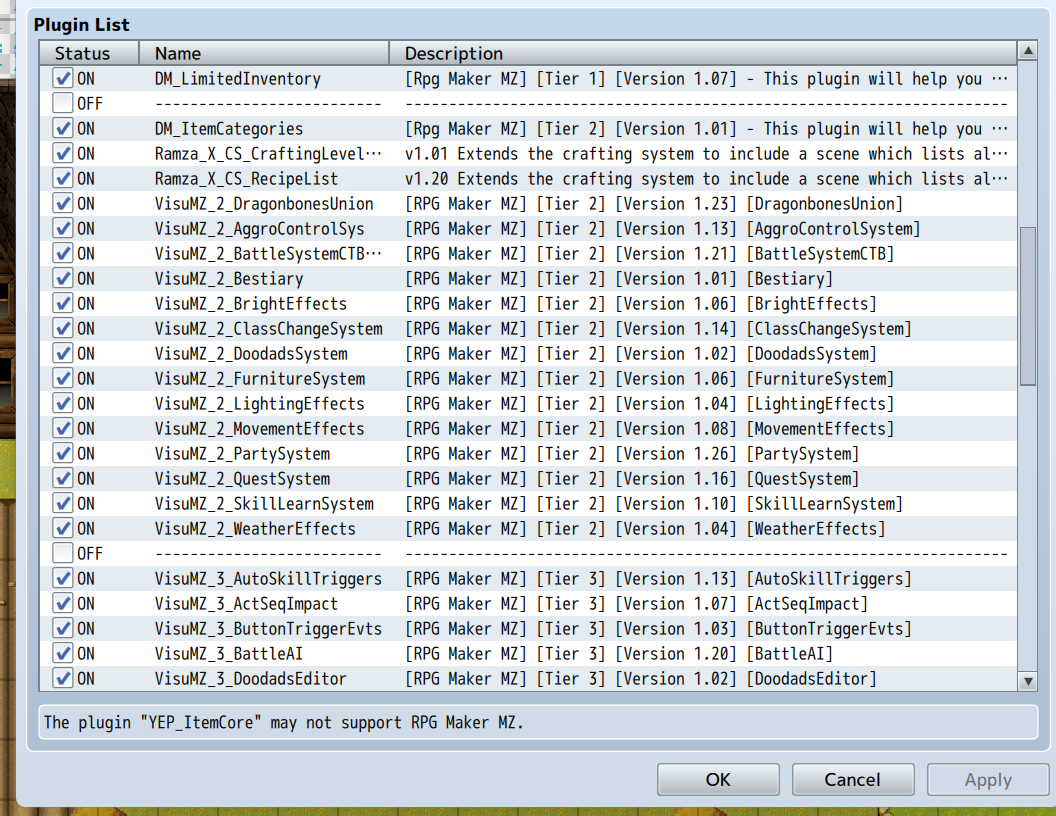1056x816 pixels.
Task: Click the YEP_ItemCore warning message
Action: (284, 722)
